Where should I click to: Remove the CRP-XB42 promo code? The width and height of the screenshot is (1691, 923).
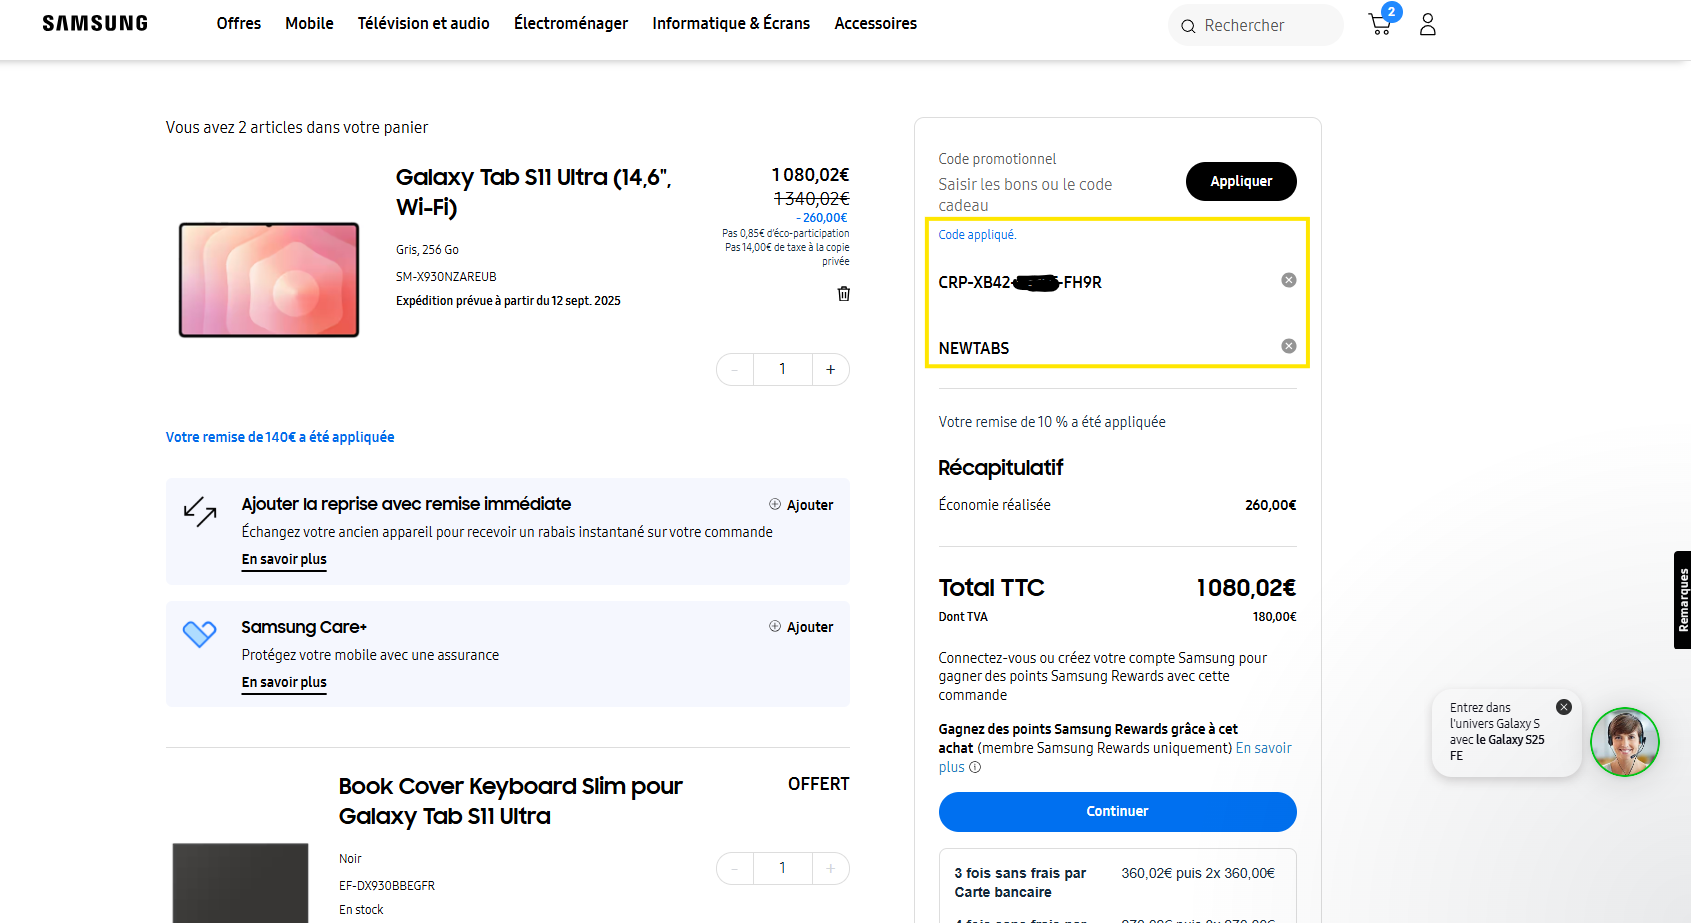1289,280
